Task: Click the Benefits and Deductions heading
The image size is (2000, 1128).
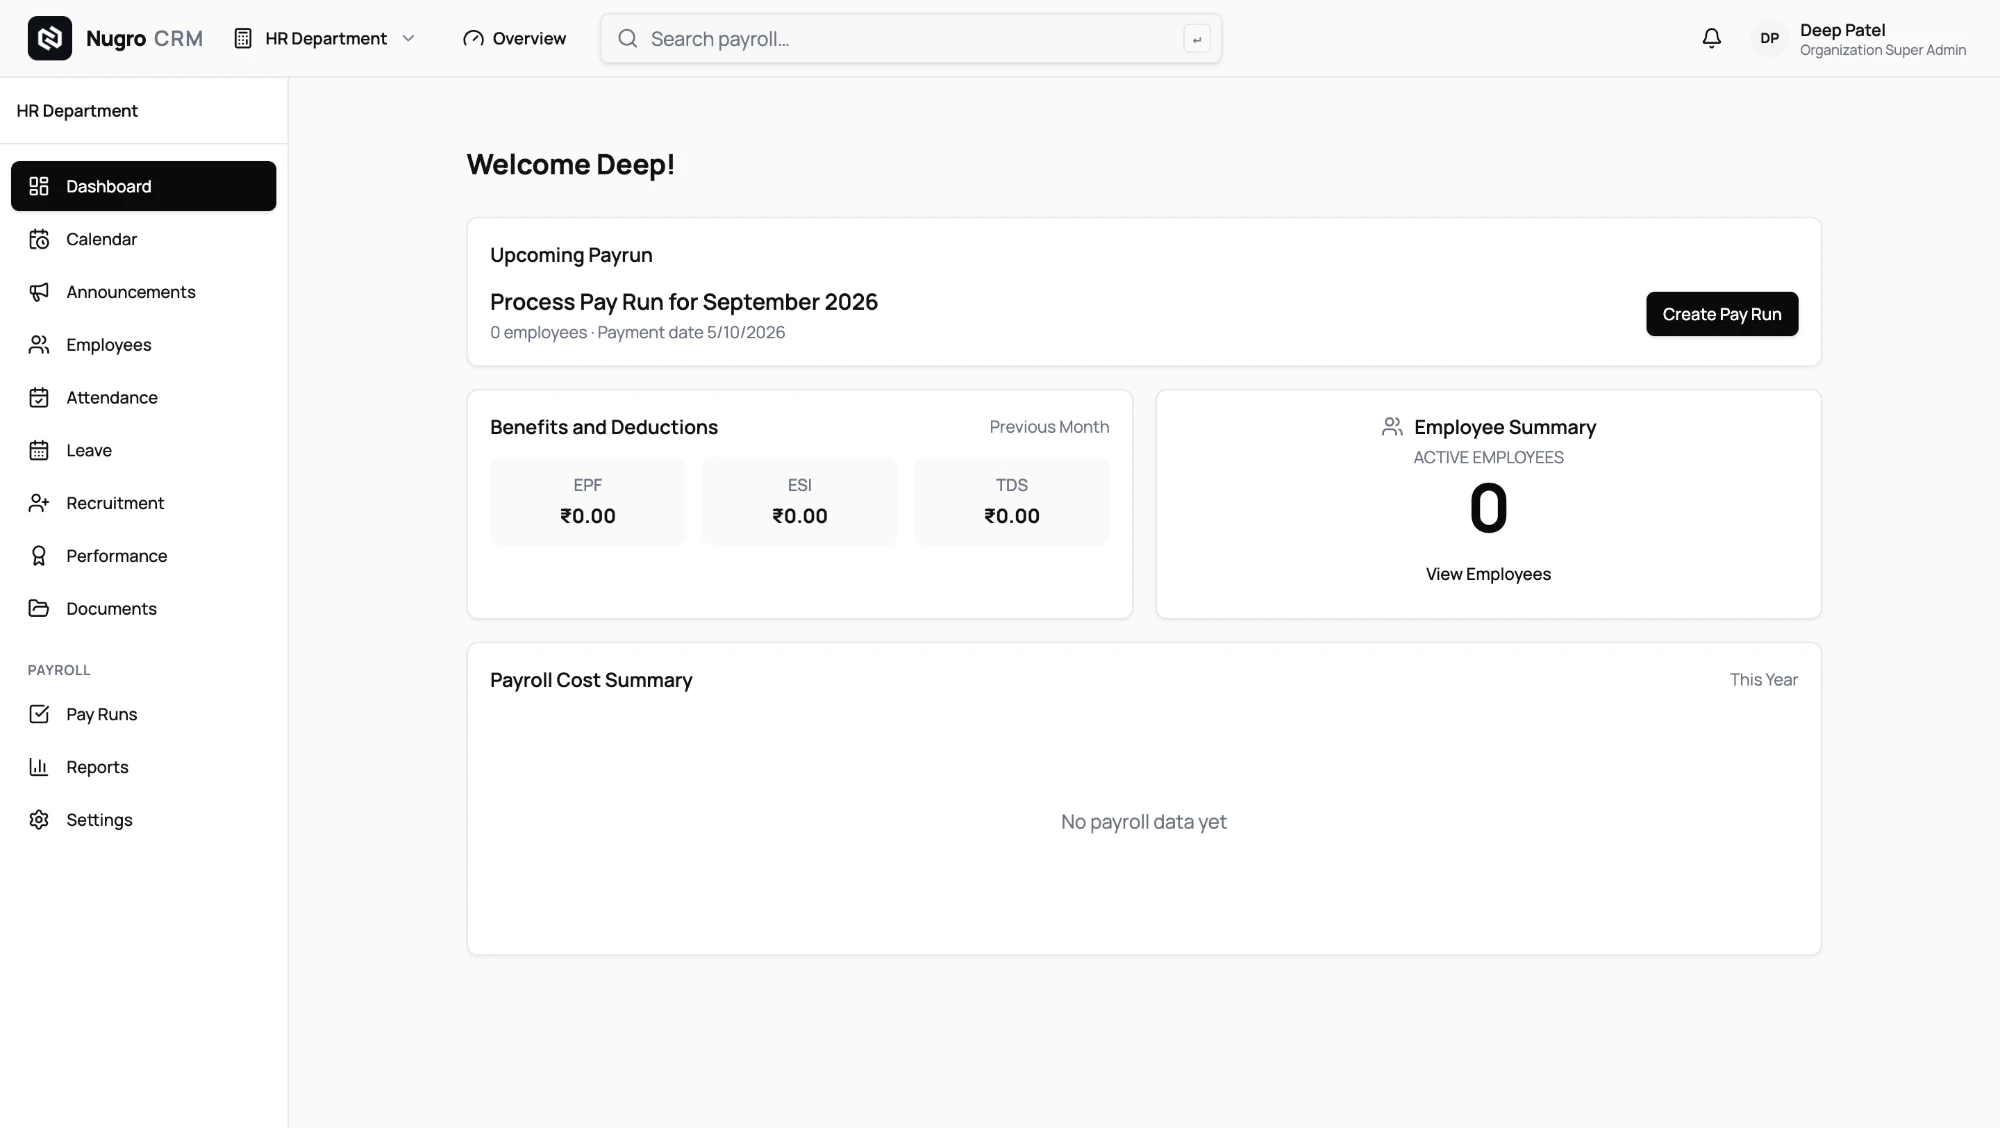Action: click(x=604, y=427)
